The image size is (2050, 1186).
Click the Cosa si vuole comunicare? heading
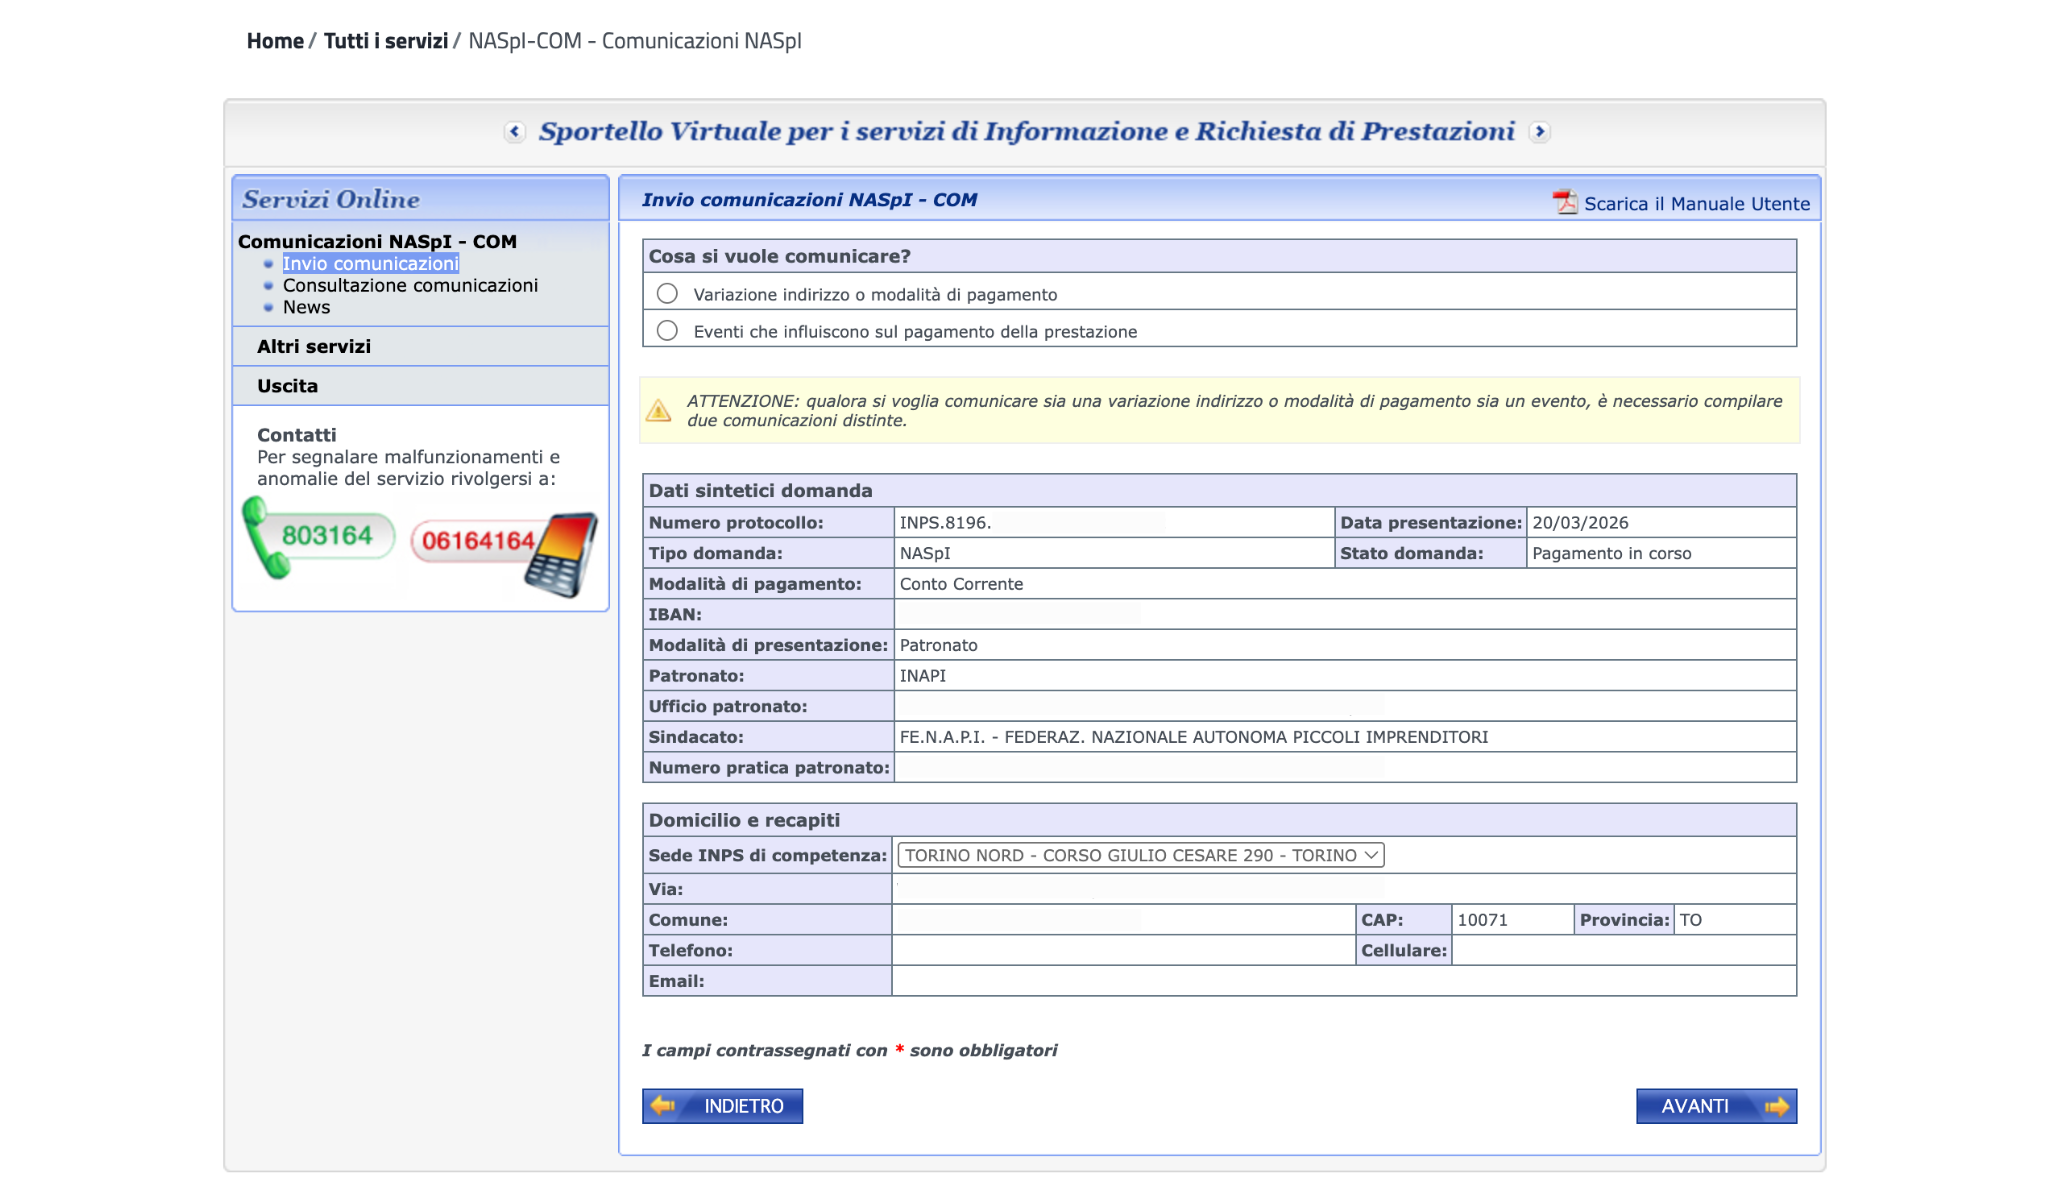pos(780,257)
